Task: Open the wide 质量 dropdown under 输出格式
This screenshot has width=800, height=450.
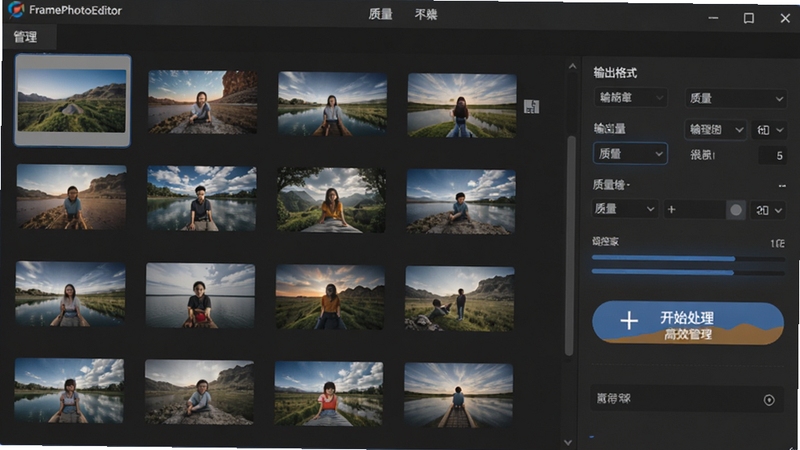Action: [x=735, y=98]
